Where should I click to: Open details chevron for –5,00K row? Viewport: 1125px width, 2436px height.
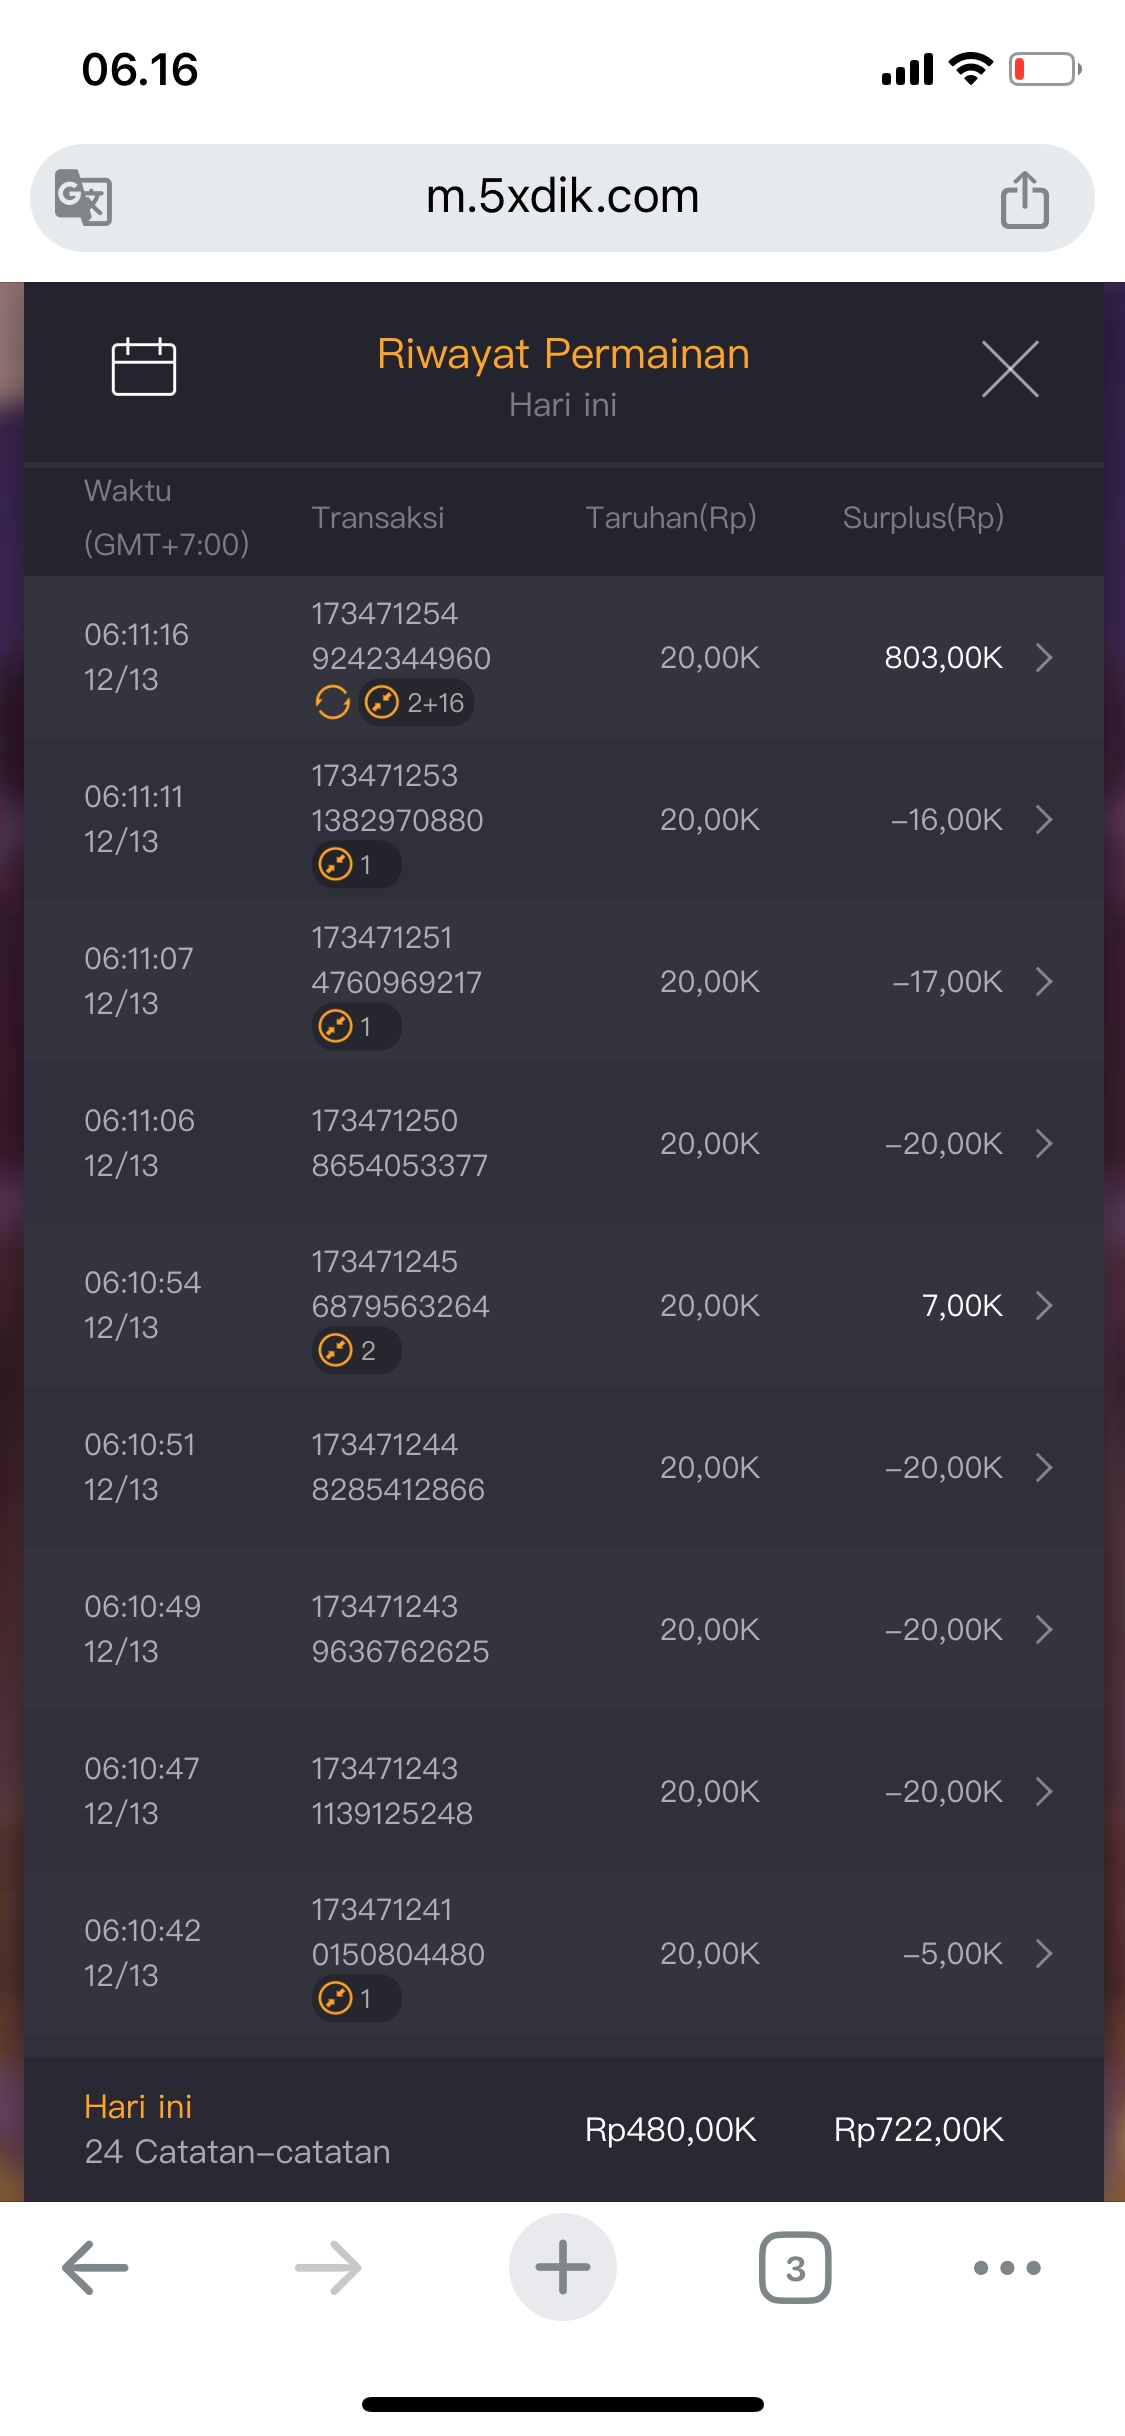point(1044,1953)
